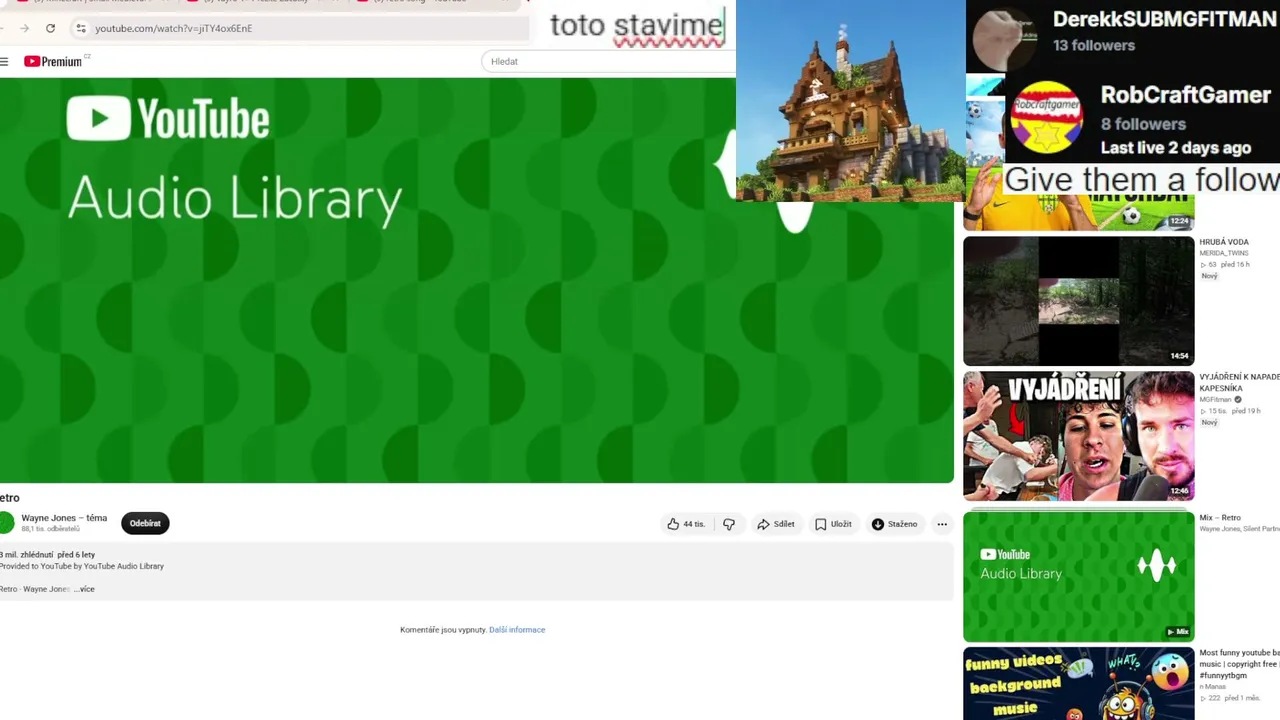
Task: Open Wayne Jones – téma channel name
Action: [64, 518]
